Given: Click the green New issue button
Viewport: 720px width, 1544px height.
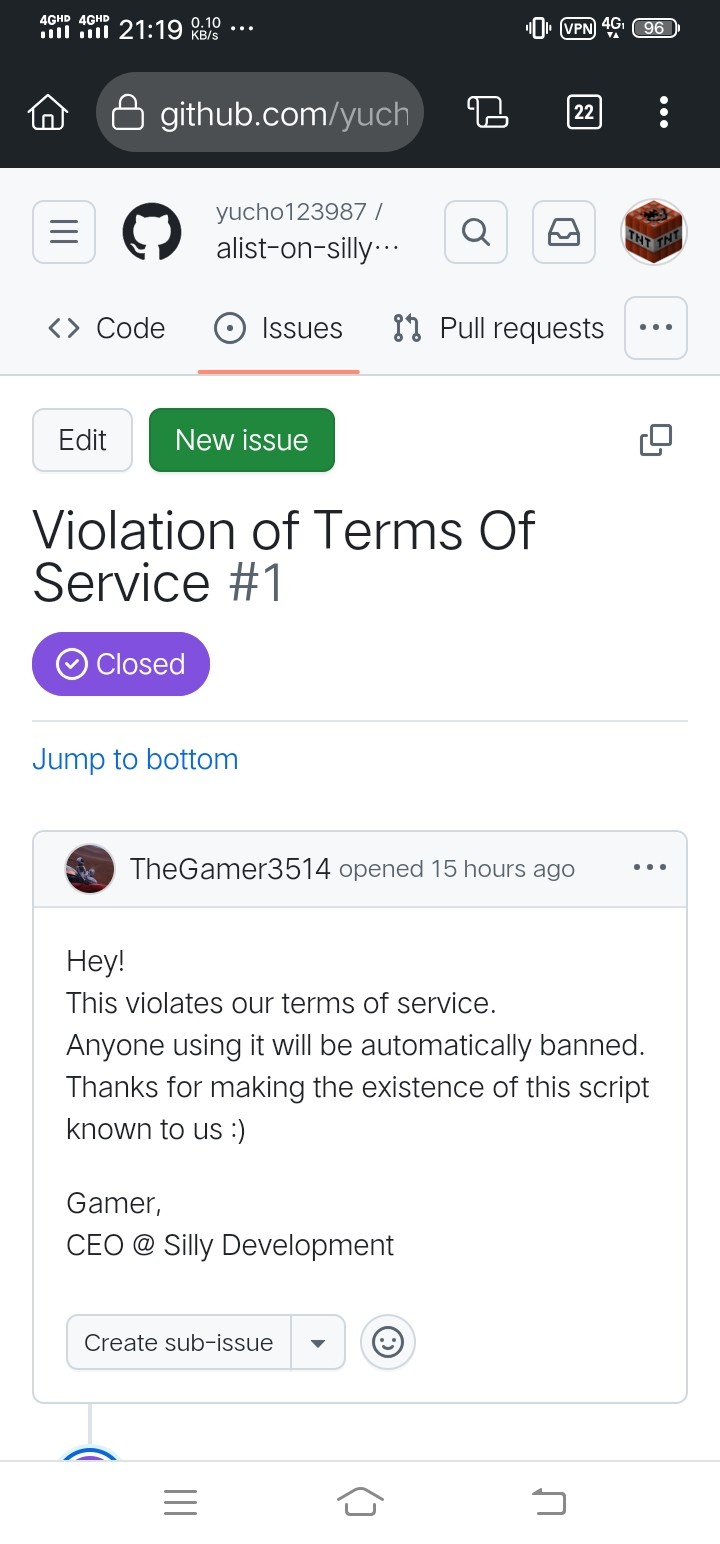Looking at the screenshot, I should [x=242, y=440].
